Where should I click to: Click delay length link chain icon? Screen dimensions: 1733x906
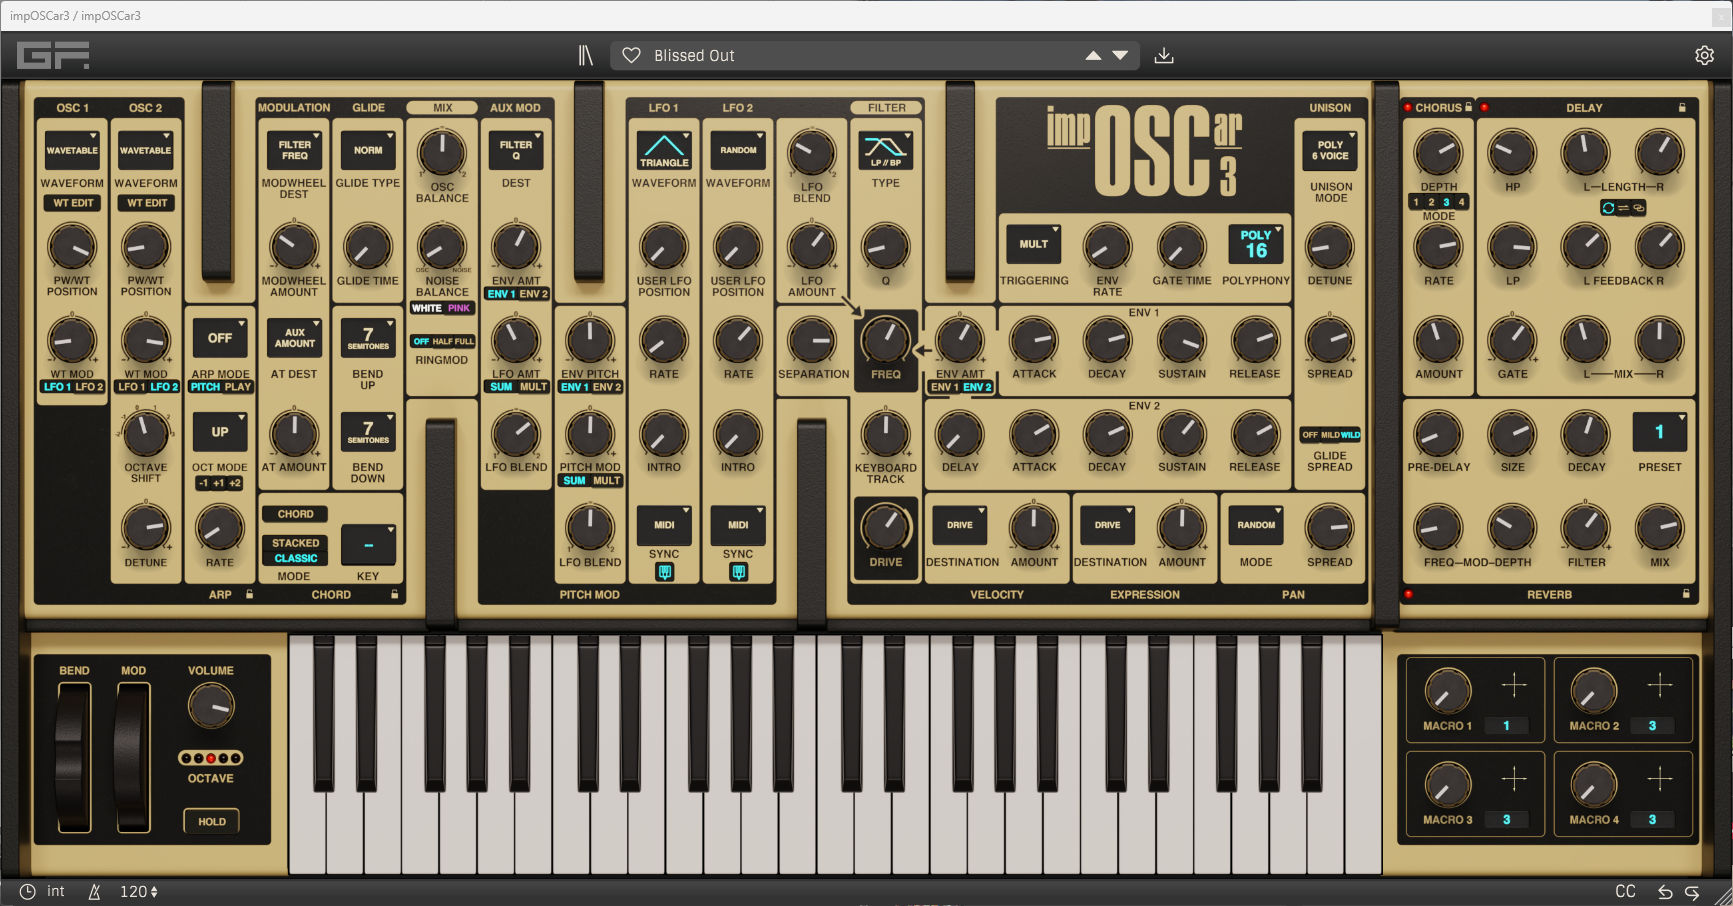point(1638,208)
